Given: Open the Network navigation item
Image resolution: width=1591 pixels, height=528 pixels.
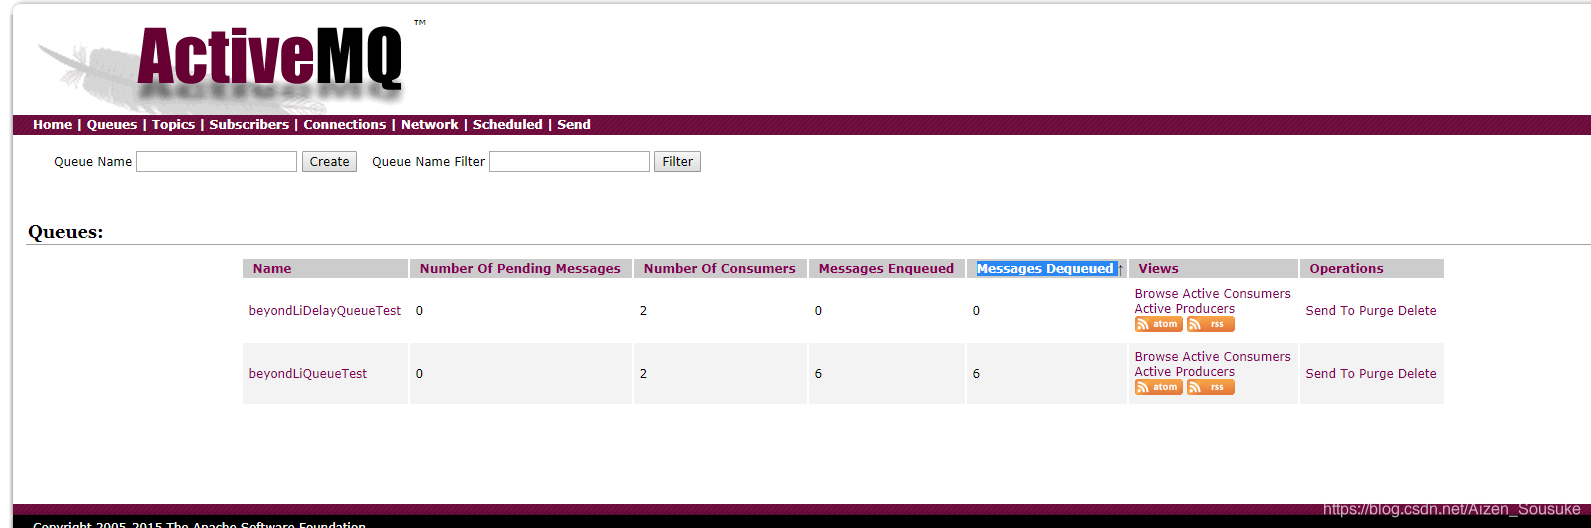Looking at the screenshot, I should [x=429, y=125].
